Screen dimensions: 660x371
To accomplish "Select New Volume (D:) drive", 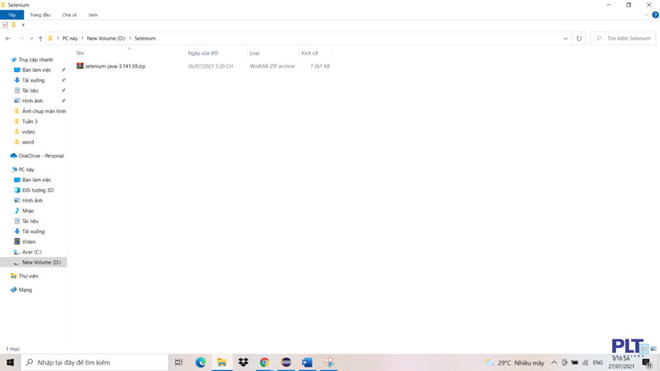I will pyautogui.click(x=41, y=262).
